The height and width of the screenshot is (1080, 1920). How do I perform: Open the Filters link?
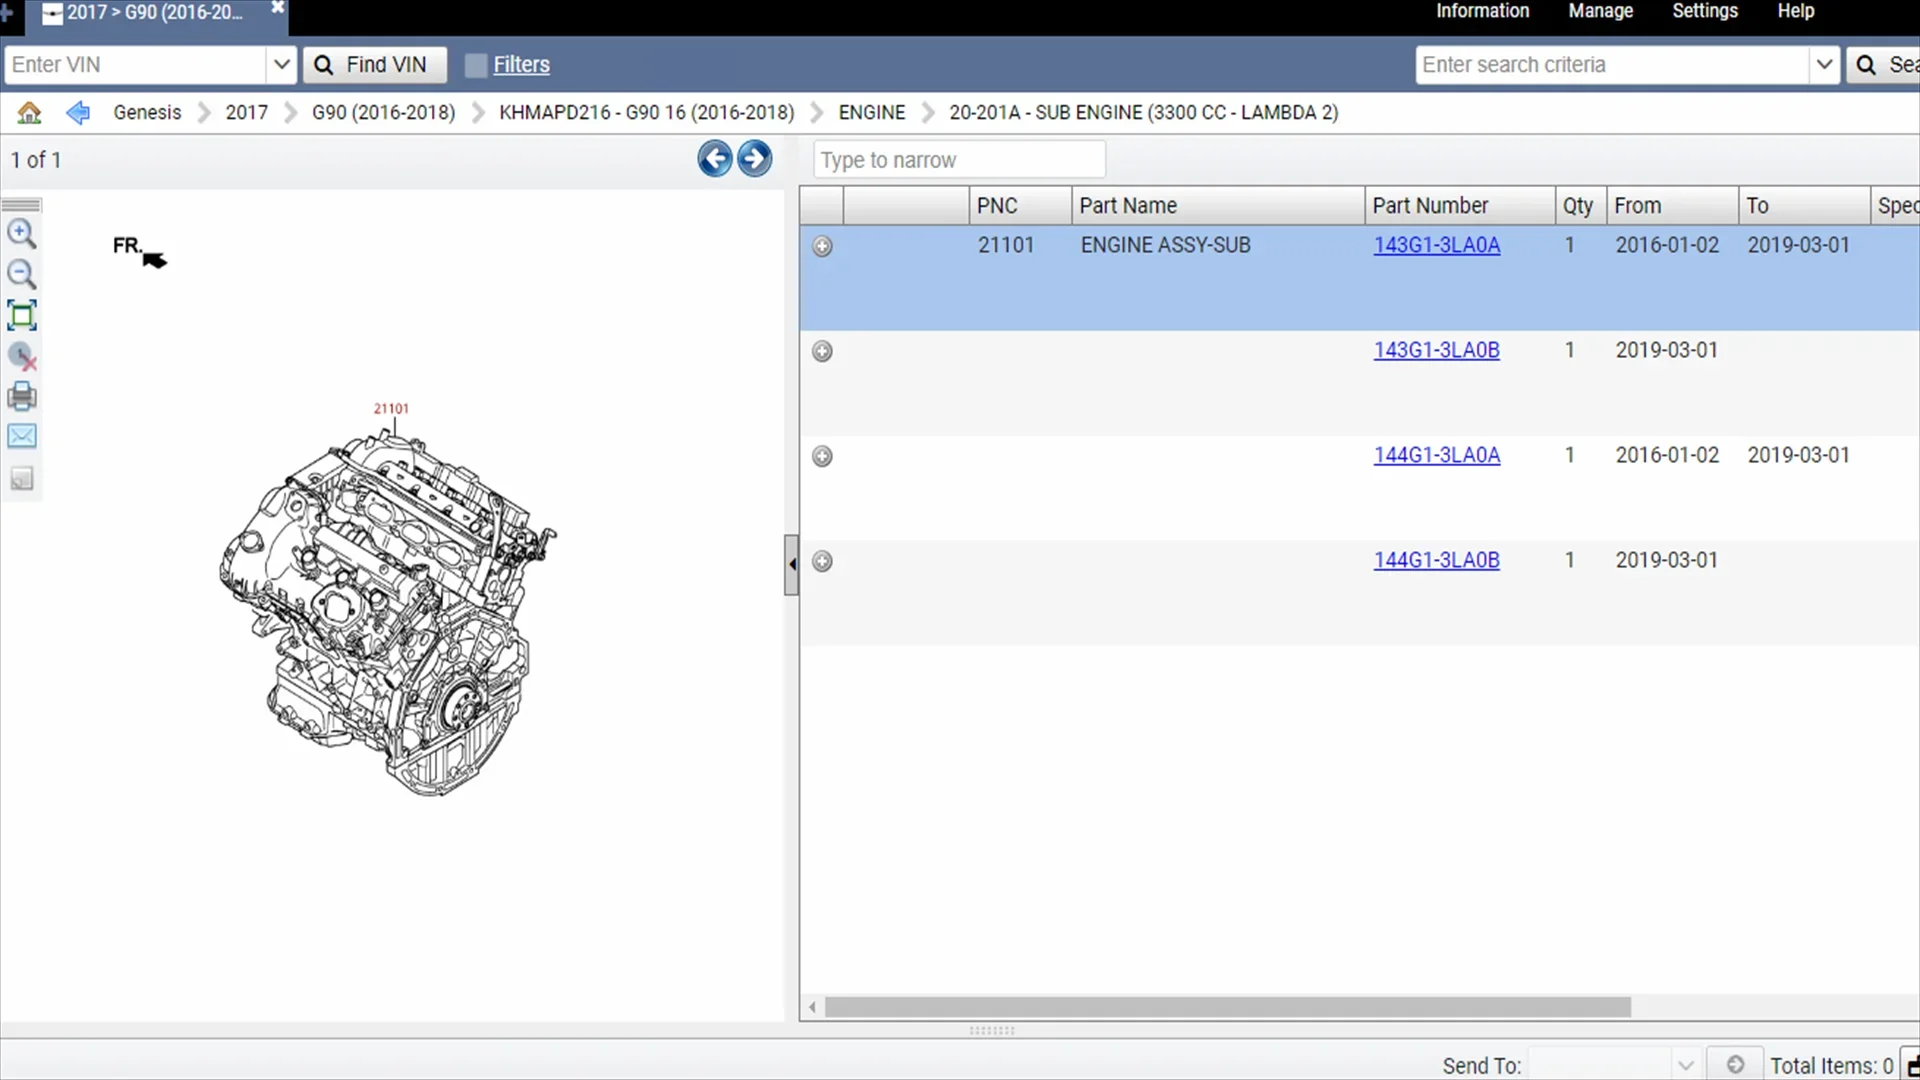pos(521,65)
